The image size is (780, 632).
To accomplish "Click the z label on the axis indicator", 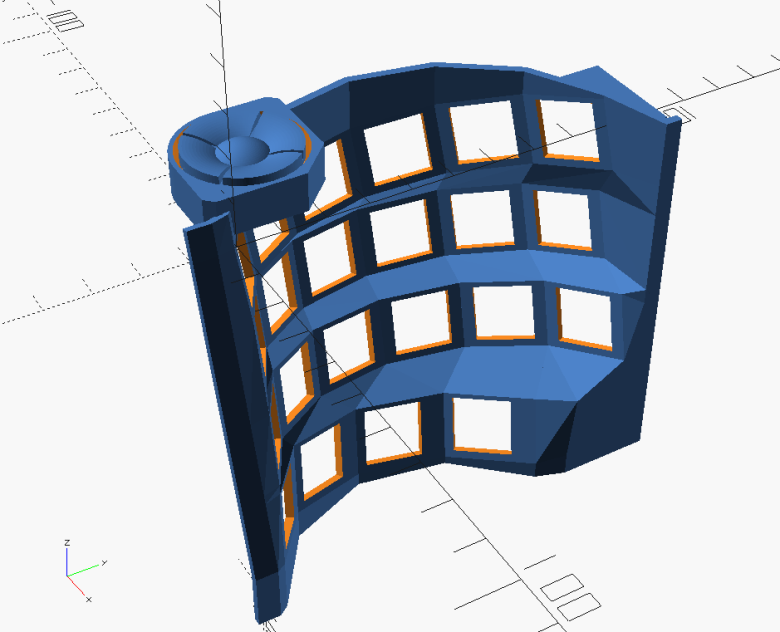I will click(x=67, y=542).
